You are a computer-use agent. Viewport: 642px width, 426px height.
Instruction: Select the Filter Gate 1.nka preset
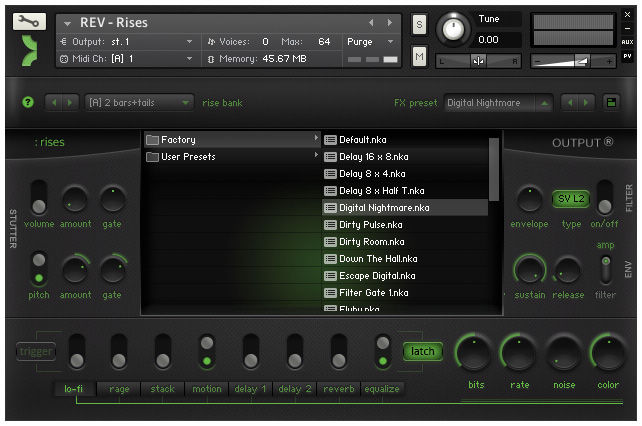click(405, 293)
